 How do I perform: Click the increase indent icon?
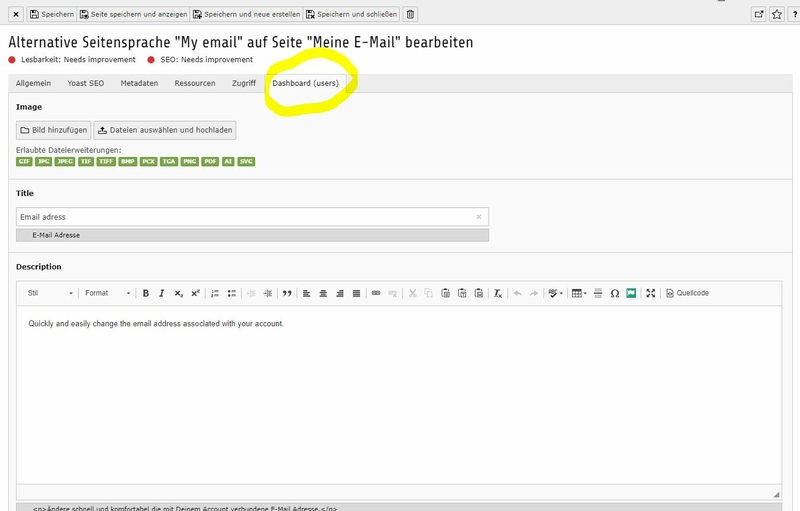[267, 293]
